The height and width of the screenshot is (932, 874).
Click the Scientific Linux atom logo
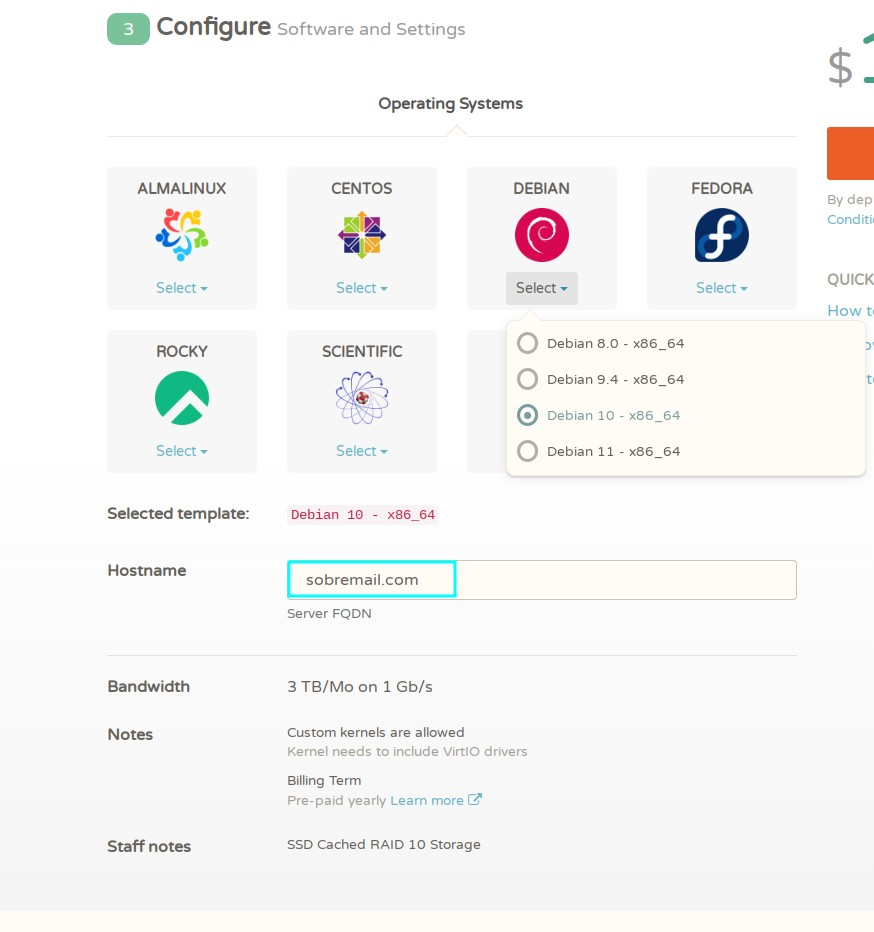point(361,398)
